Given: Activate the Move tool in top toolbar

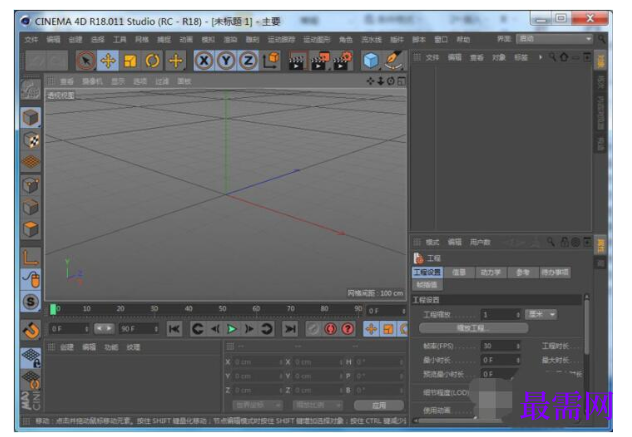Looking at the screenshot, I should 108,61.
